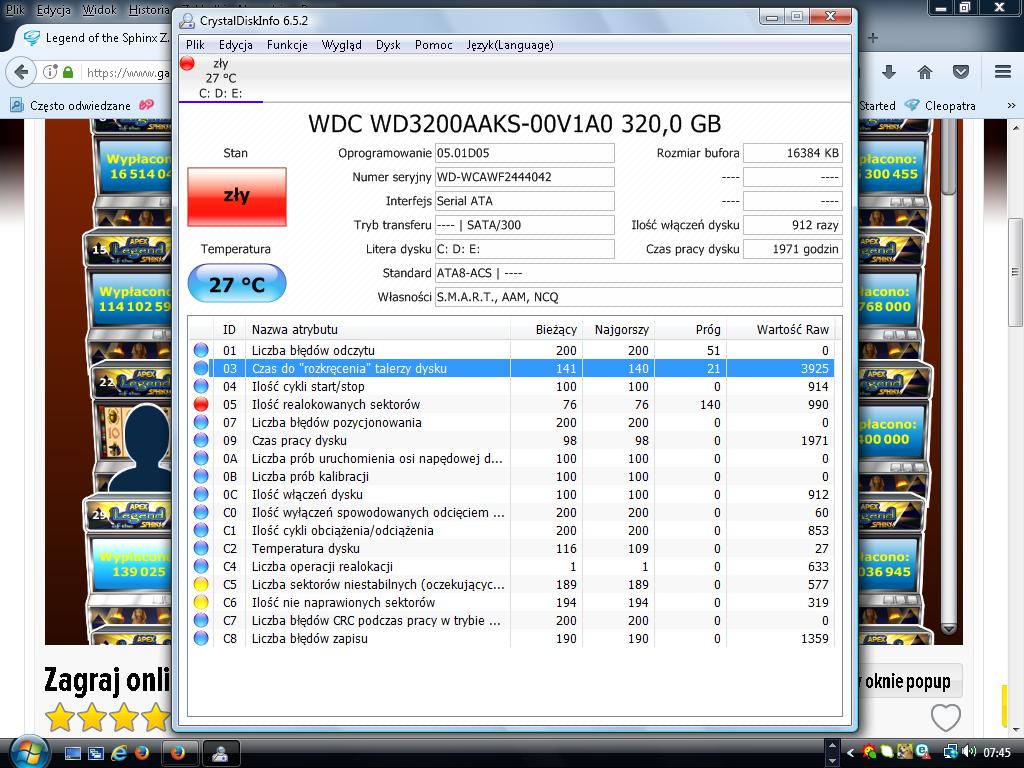Open the Często odwiedzane bookmark
This screenshot has width=1024, height=768.
pyautogui.click(x=71, y=105)
